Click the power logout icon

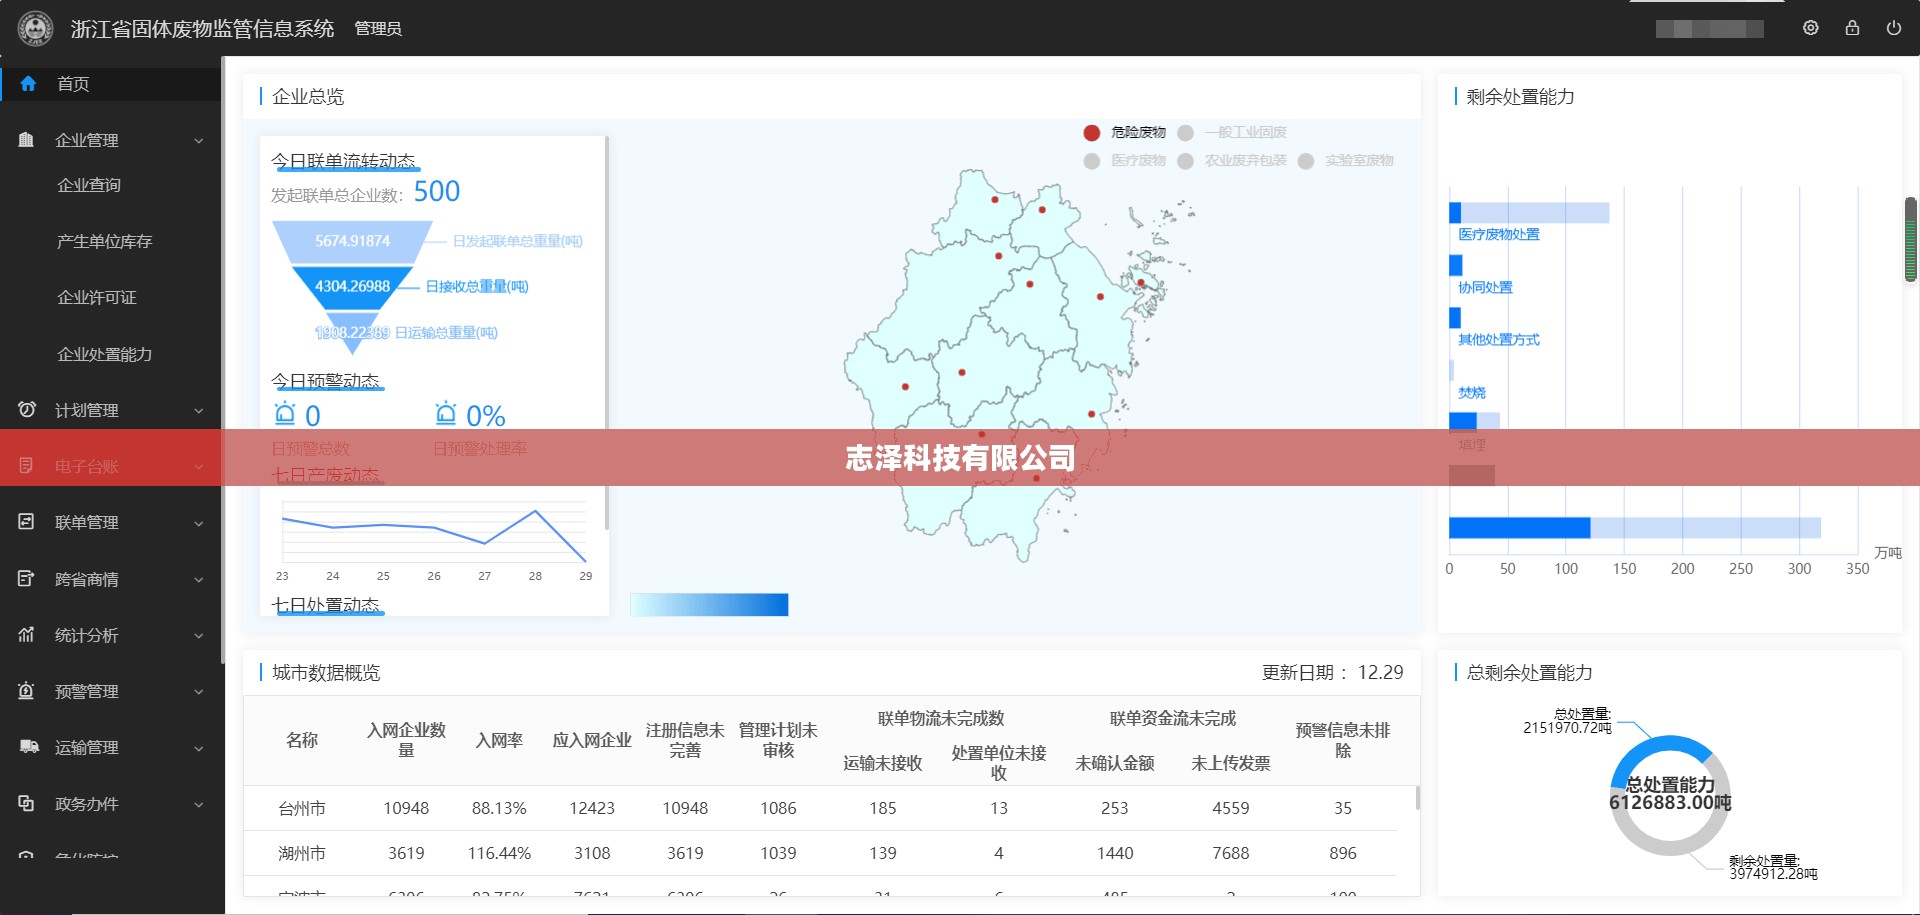(x=1893, y=28)
